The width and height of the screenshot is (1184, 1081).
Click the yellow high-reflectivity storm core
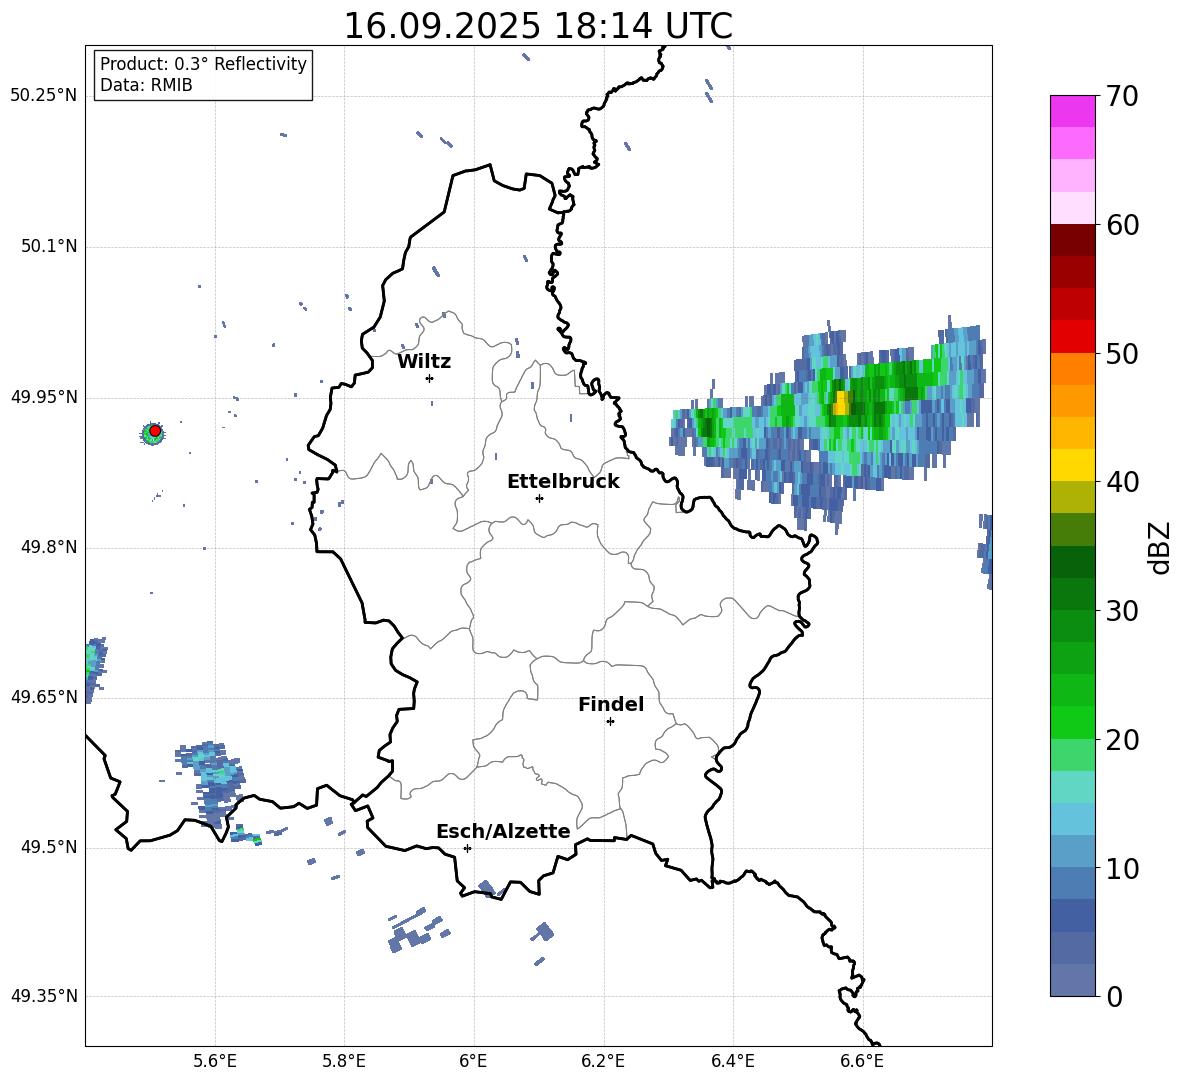840,403
